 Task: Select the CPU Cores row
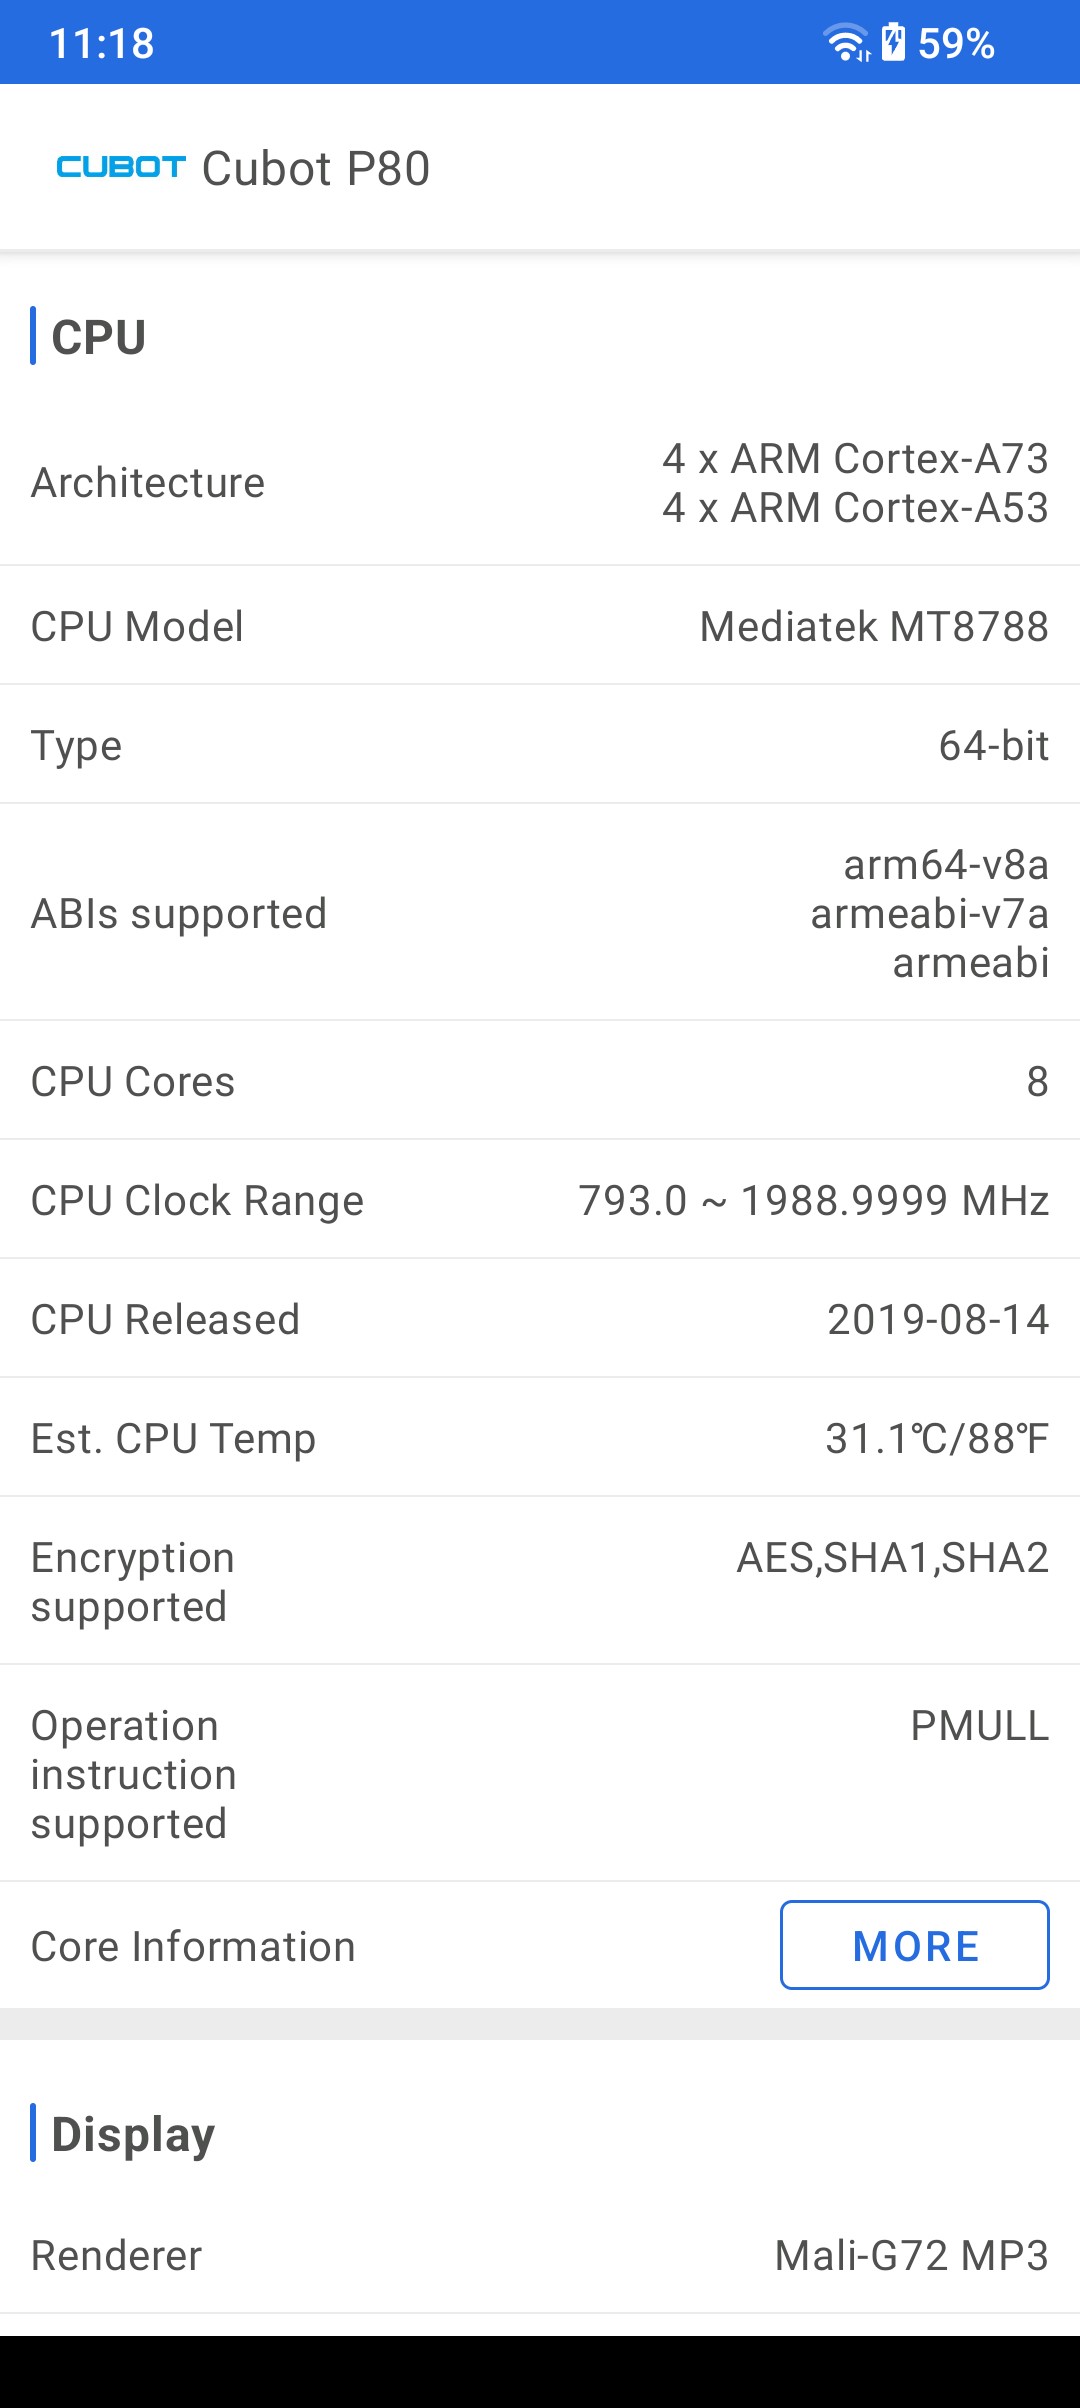coord(540,1081)
